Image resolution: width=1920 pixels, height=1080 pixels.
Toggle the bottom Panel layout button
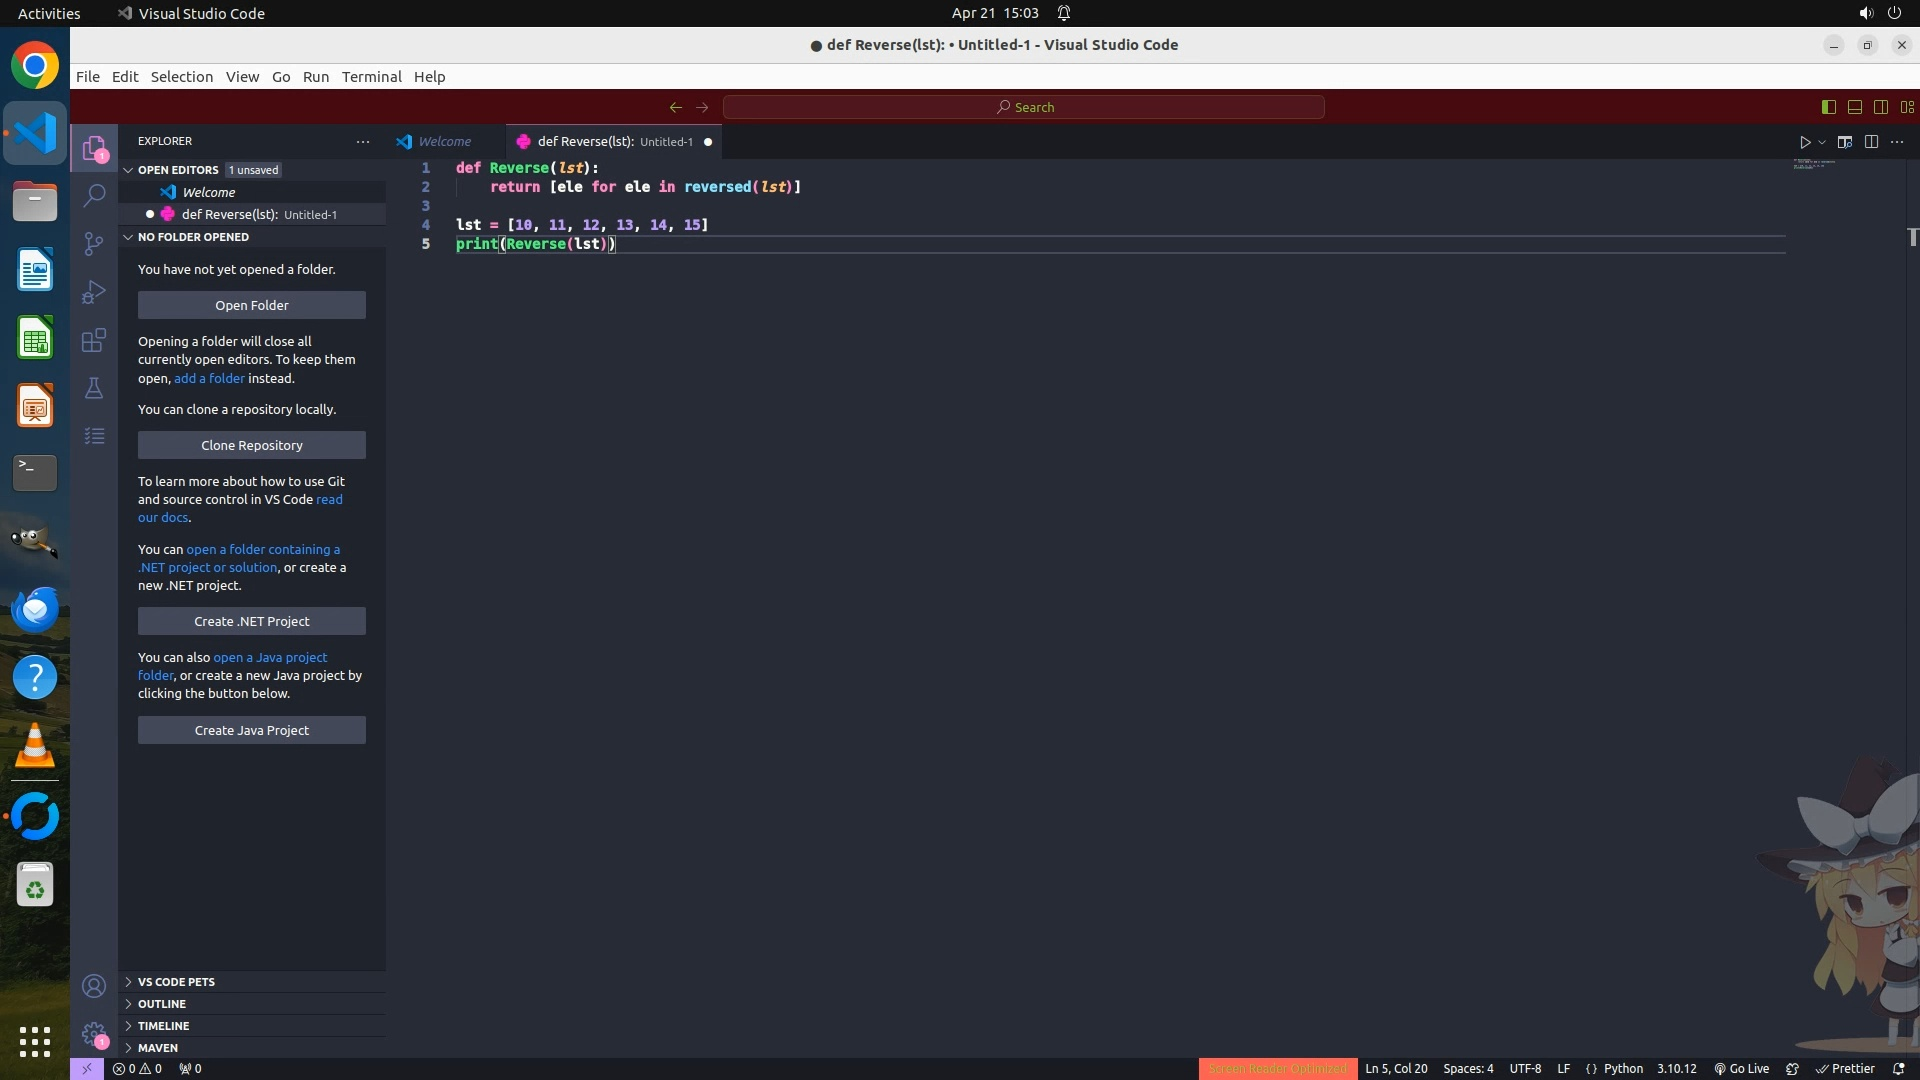[1854, 107]
